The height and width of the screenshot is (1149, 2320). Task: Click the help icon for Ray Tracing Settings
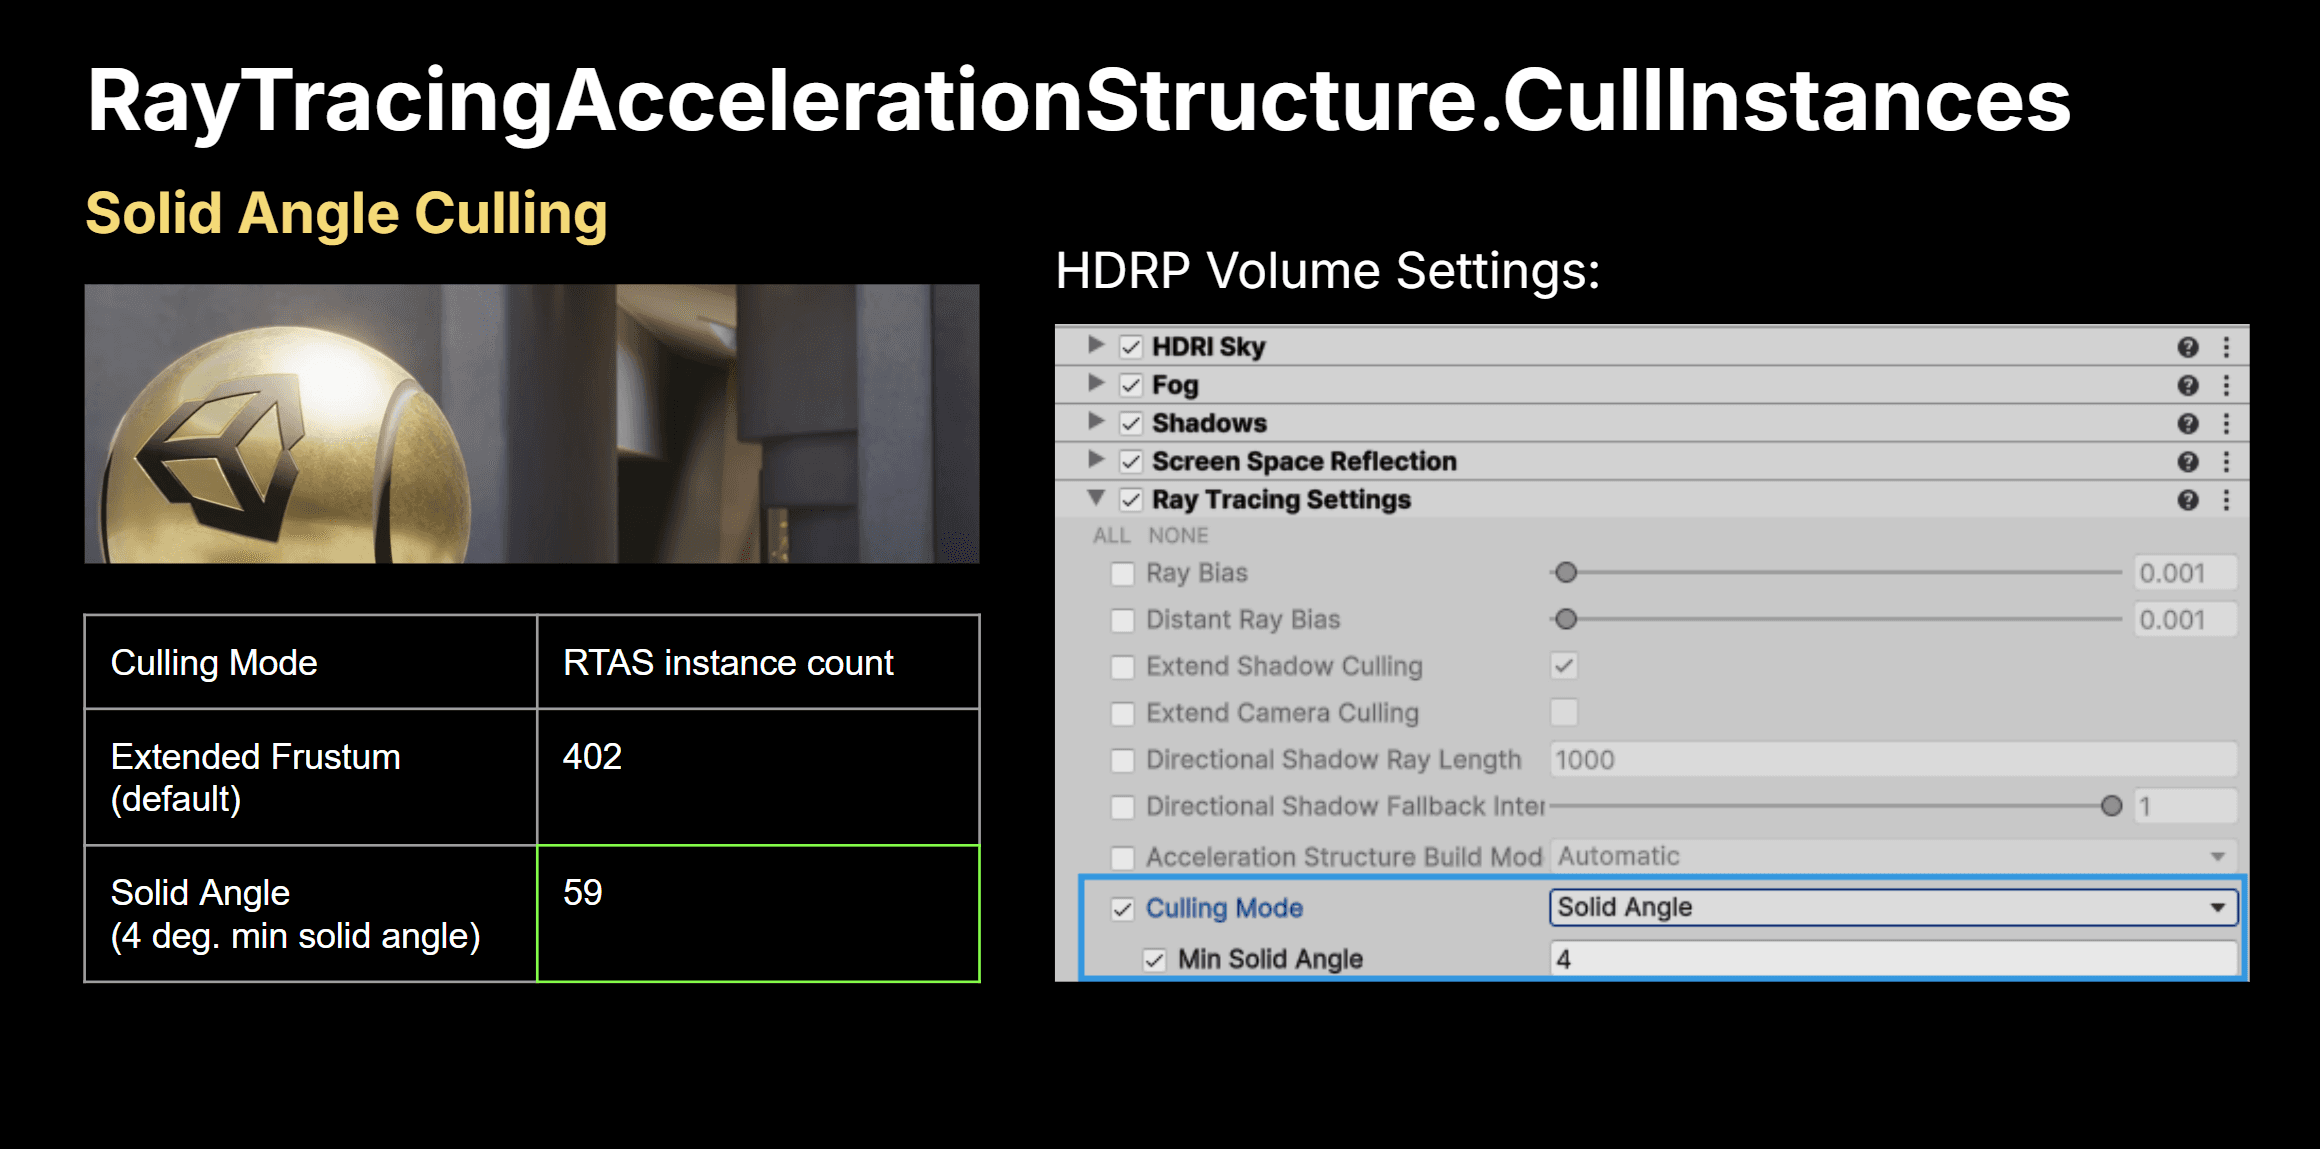(2188, 499)
